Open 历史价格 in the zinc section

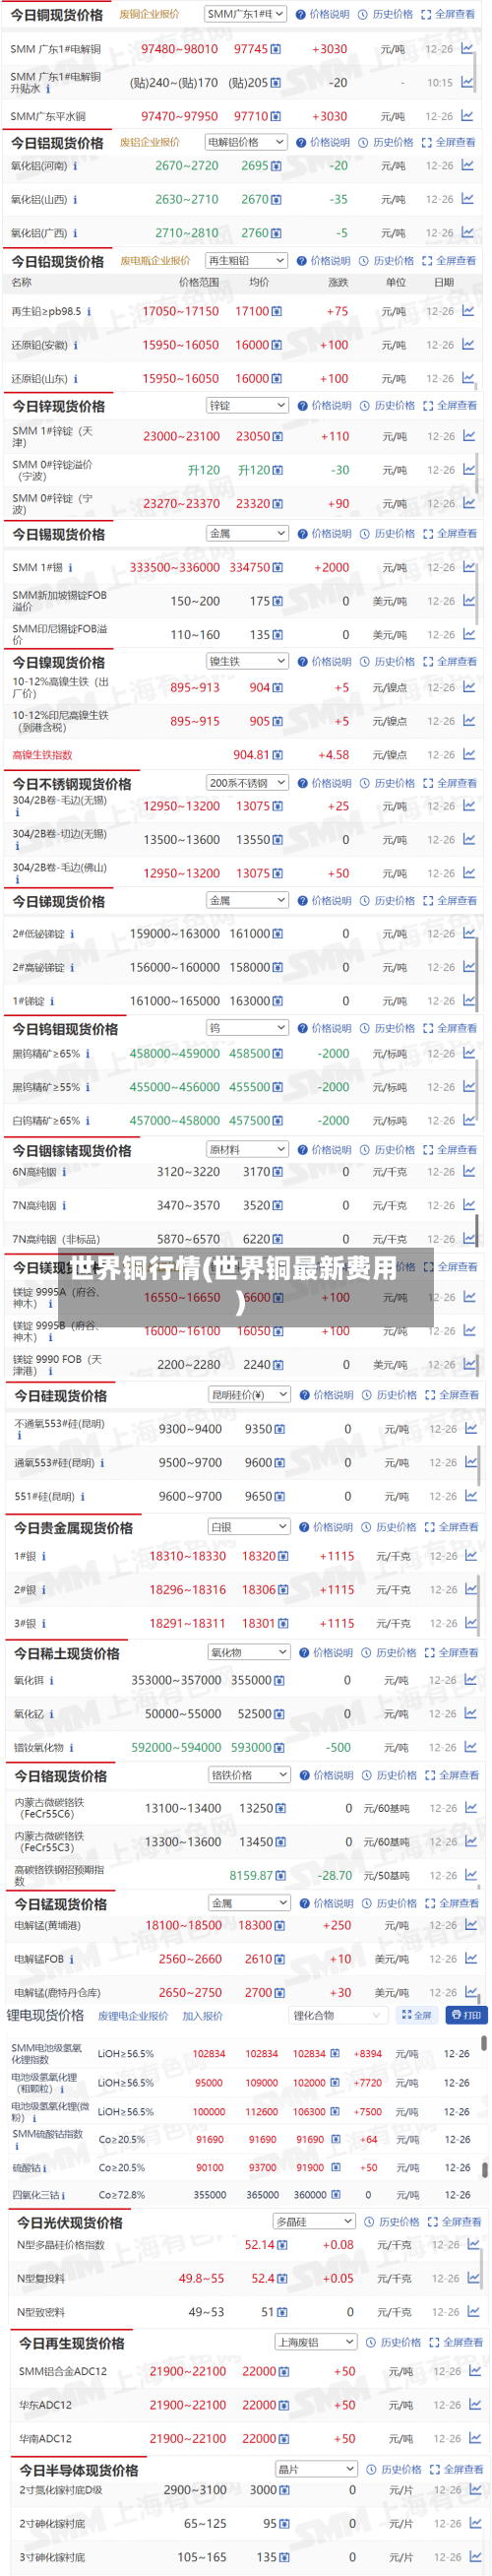pos(388,406)
